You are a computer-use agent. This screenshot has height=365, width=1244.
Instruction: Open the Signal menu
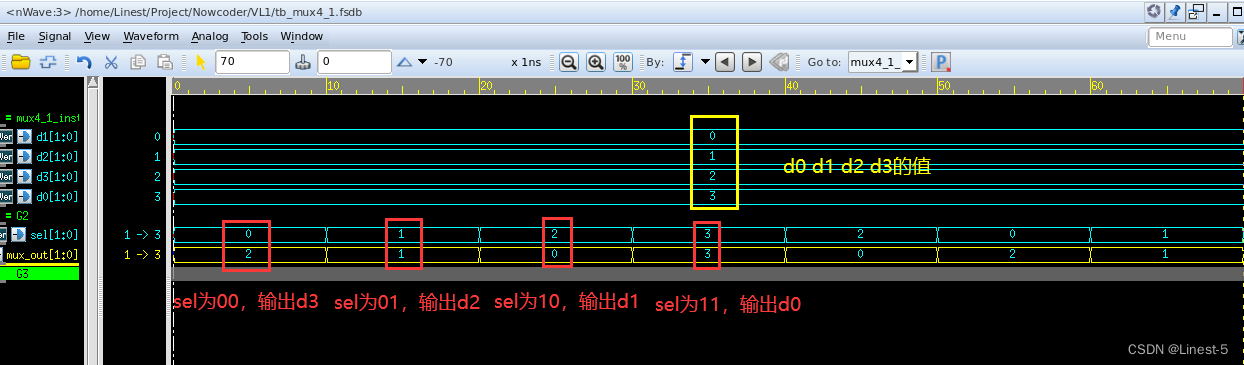pos(55,36)
